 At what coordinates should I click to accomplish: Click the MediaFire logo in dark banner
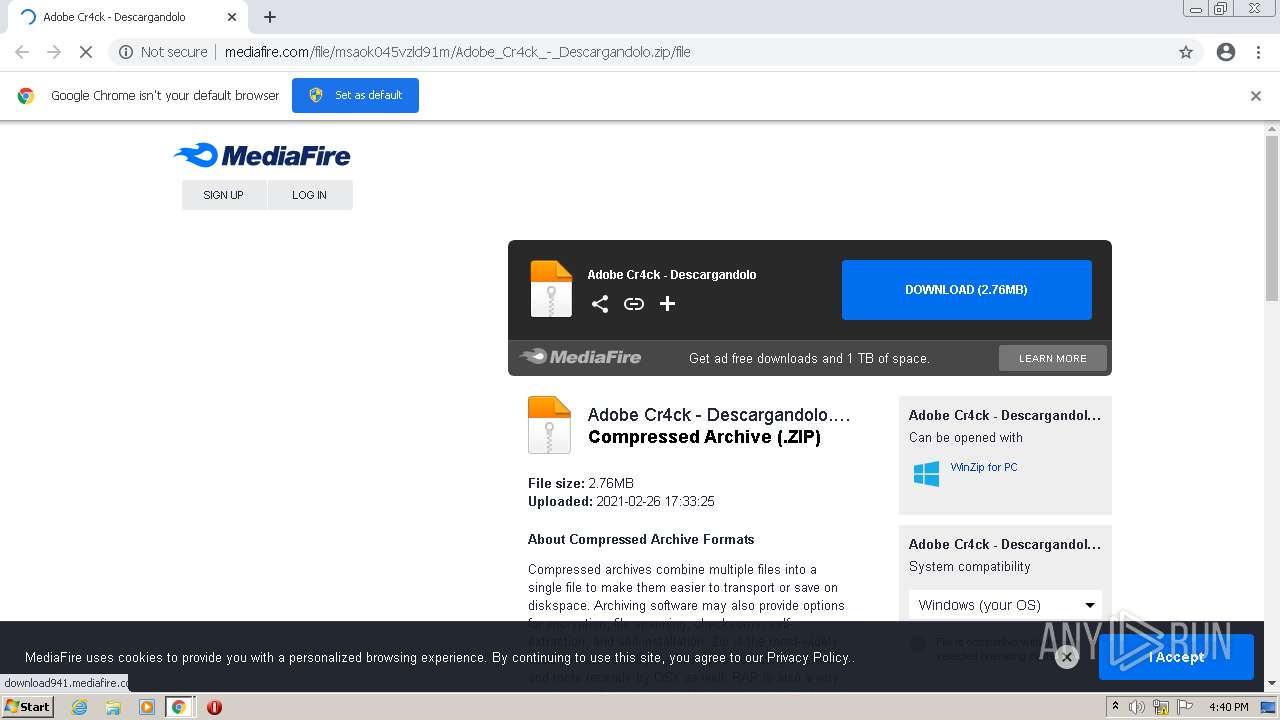pyautogui.click(x=580, y=357)
